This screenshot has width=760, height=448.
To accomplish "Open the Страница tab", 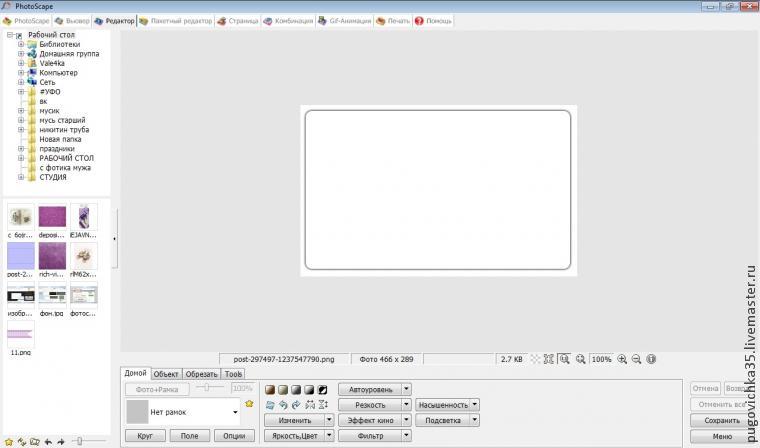I will point(238,21).
